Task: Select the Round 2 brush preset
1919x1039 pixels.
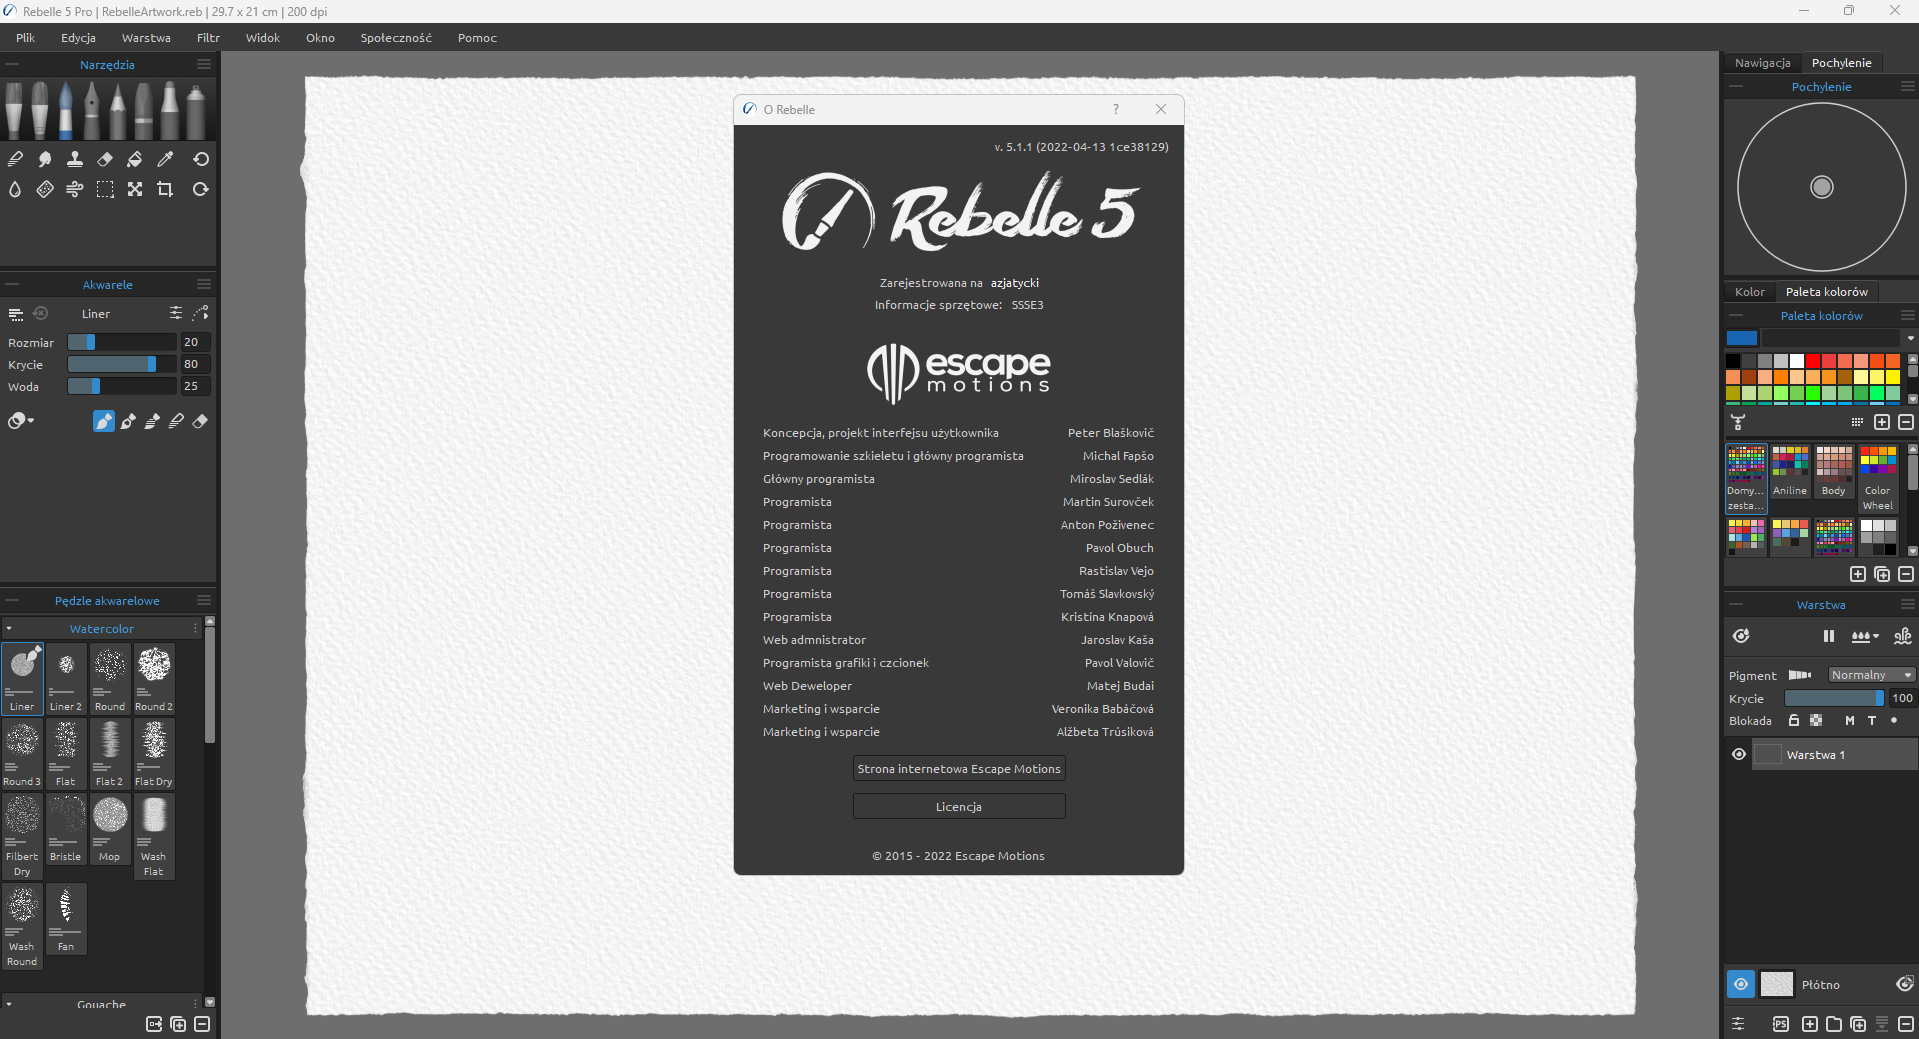Action: coord(154,678)
